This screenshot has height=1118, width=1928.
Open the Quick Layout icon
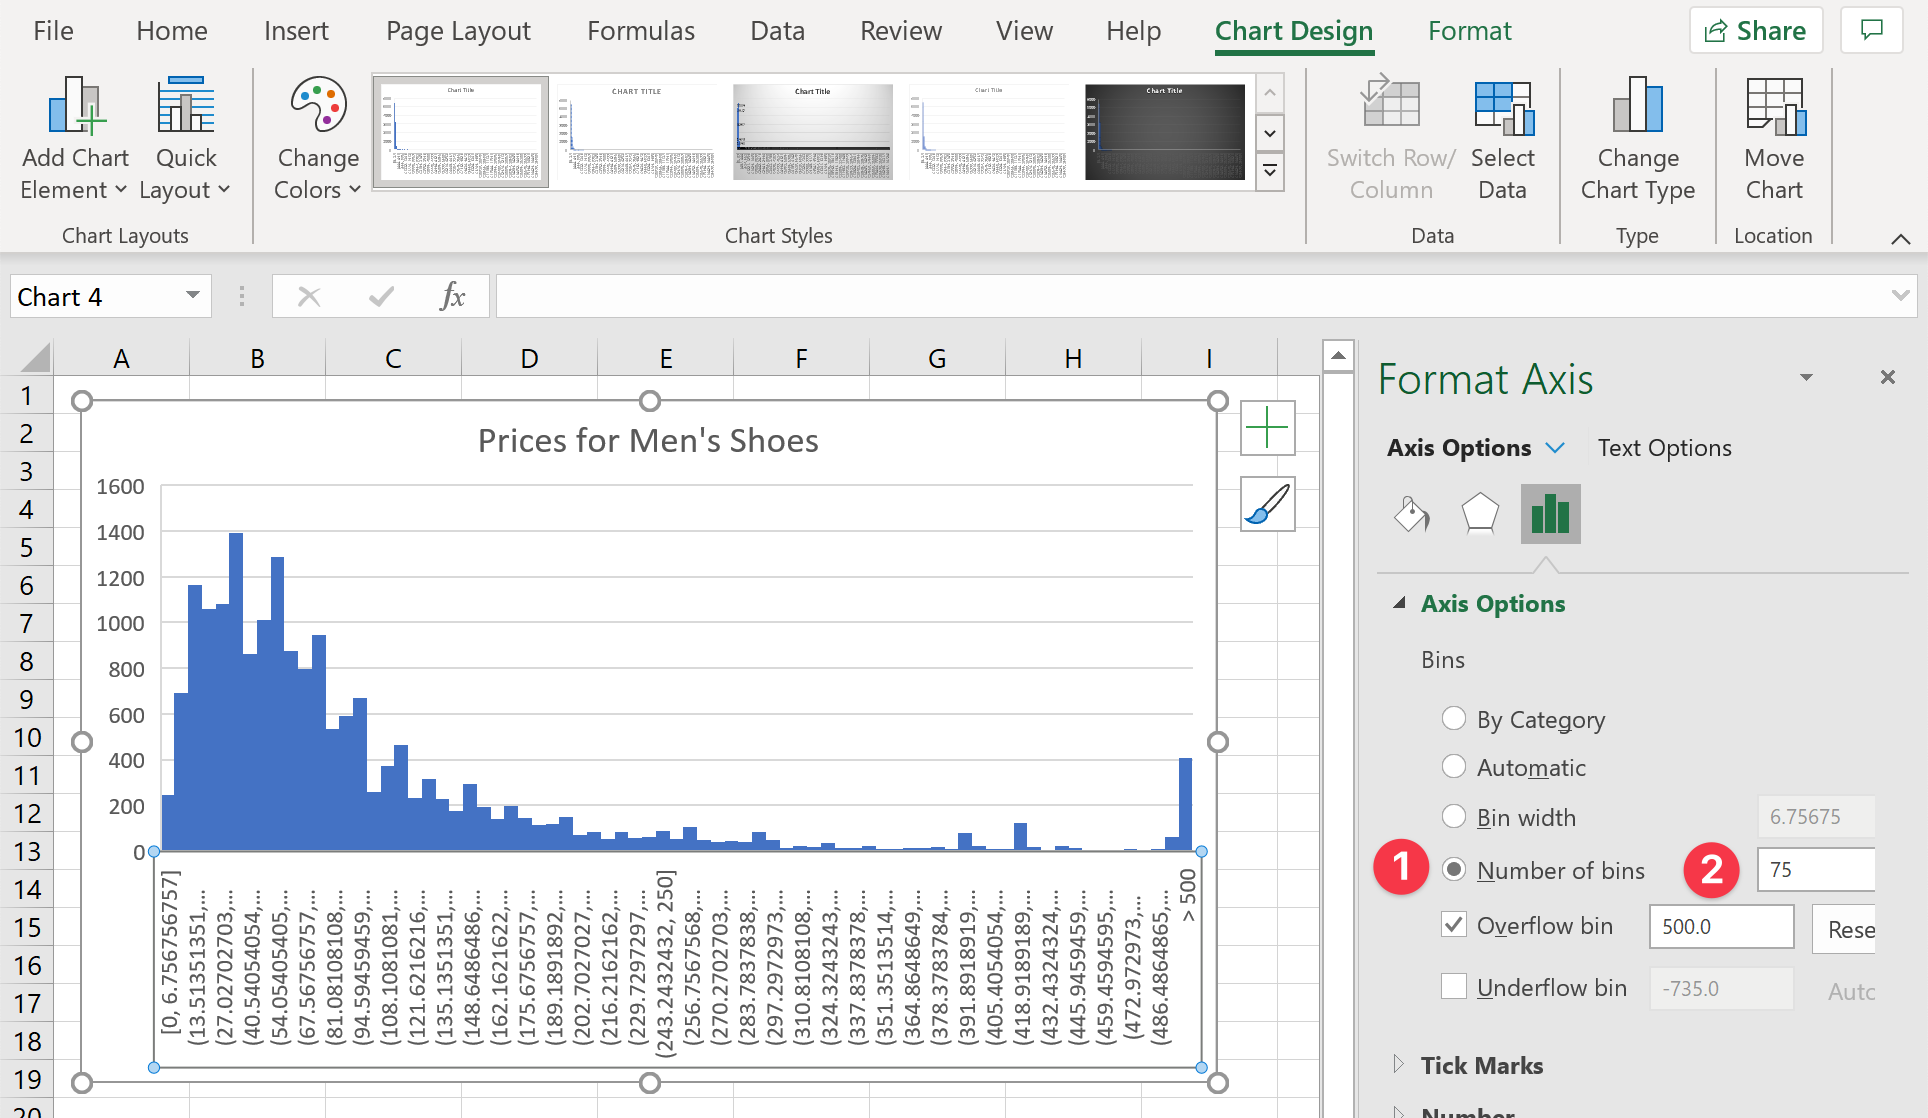point(186,106)
